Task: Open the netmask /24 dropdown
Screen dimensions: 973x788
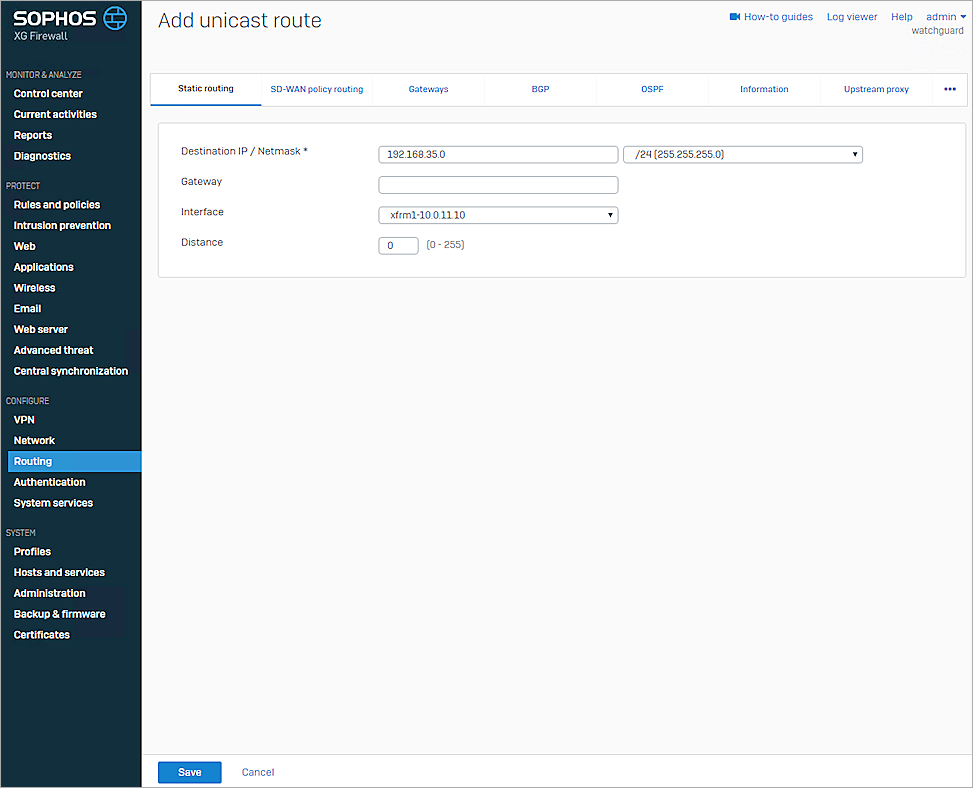Action: coord(855,154)
